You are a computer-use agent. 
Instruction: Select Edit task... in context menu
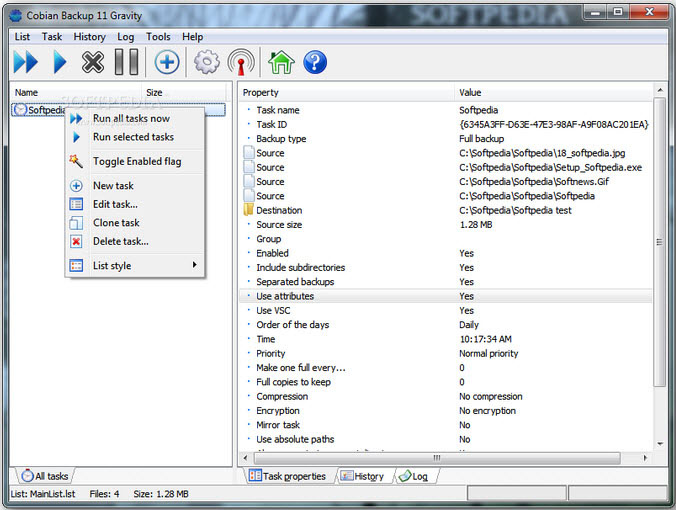[x=115, y=204]
